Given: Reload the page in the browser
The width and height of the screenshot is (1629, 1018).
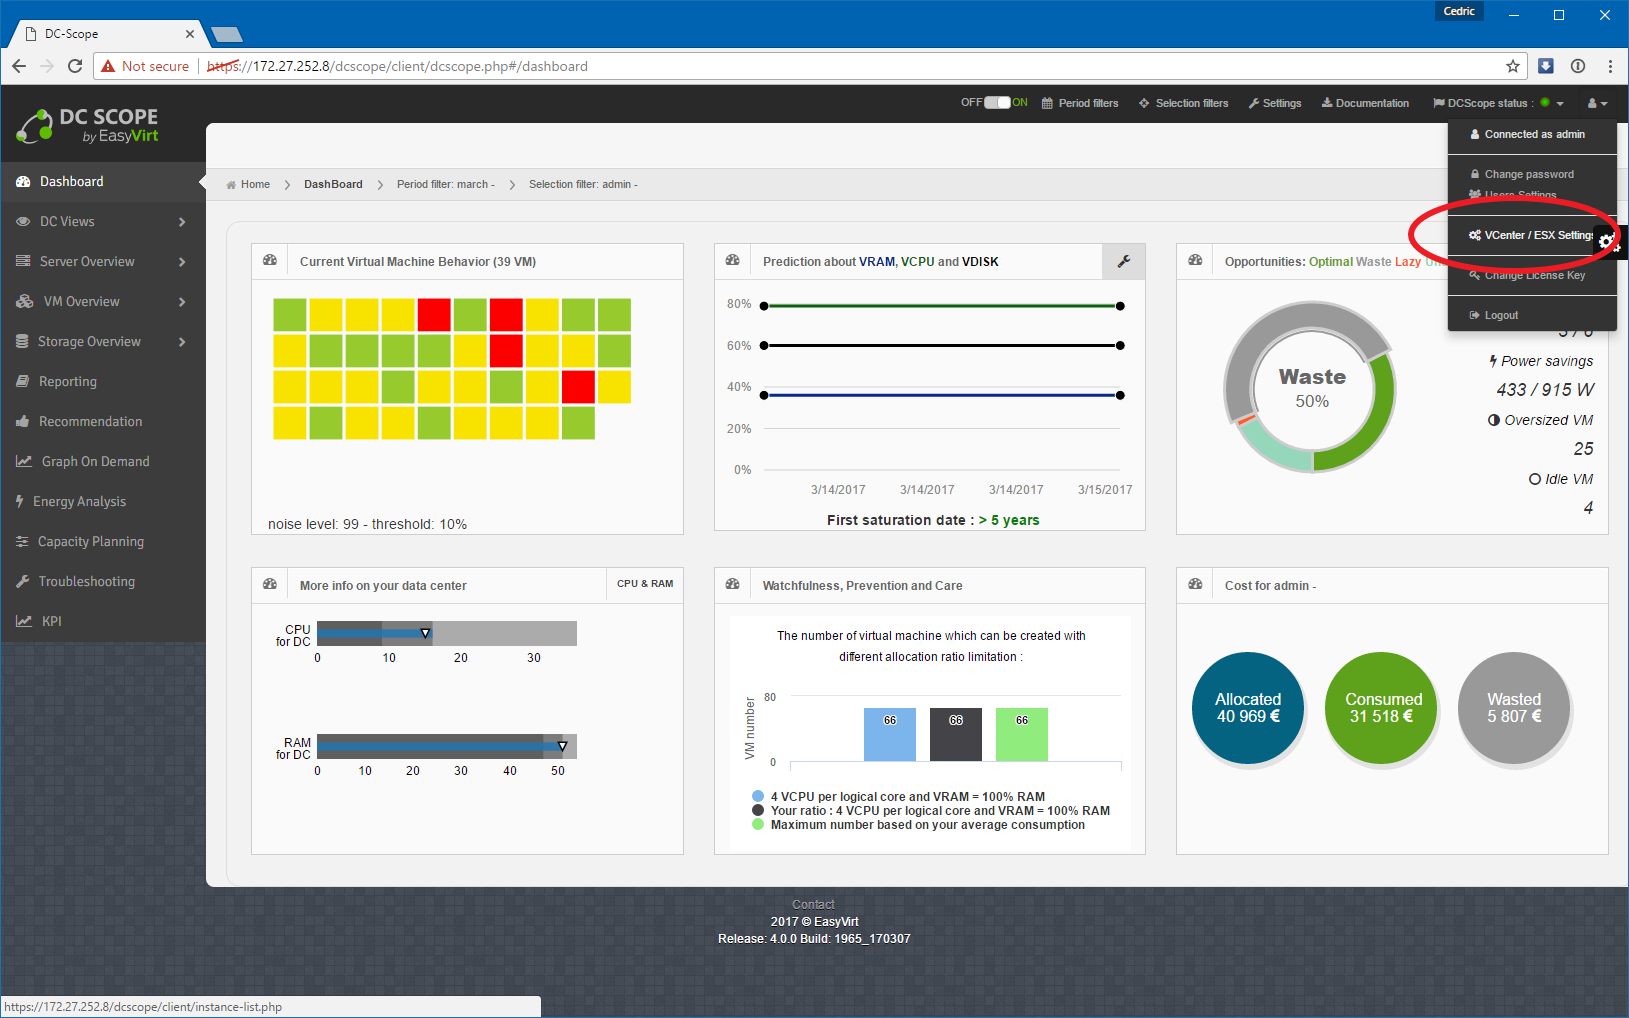Looking at the screenshot, I should pos(75,66).
